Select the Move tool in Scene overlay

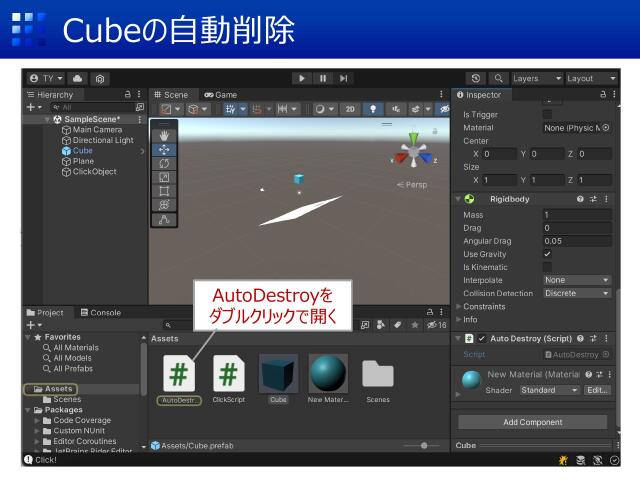coord(164,149)
